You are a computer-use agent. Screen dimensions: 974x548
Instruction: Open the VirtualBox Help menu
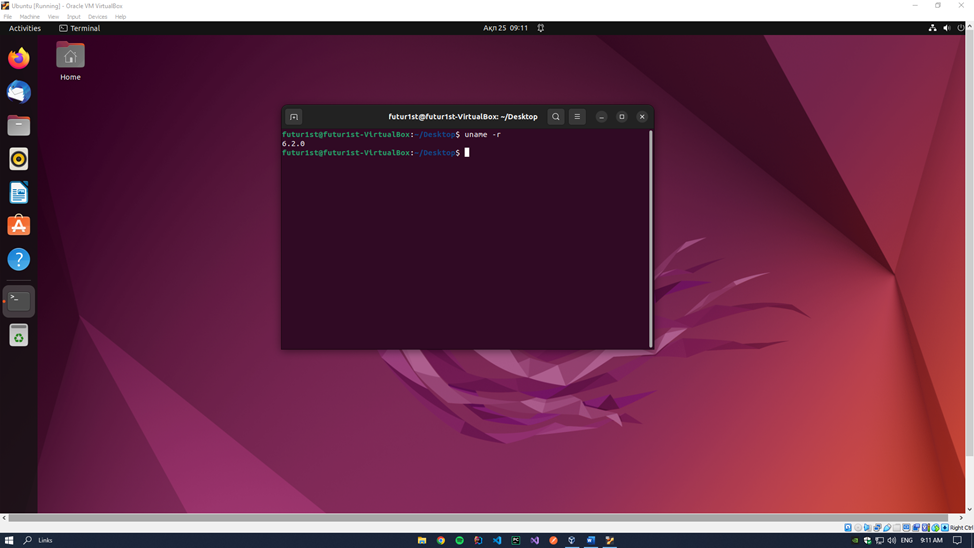click(x=121, y=17)
